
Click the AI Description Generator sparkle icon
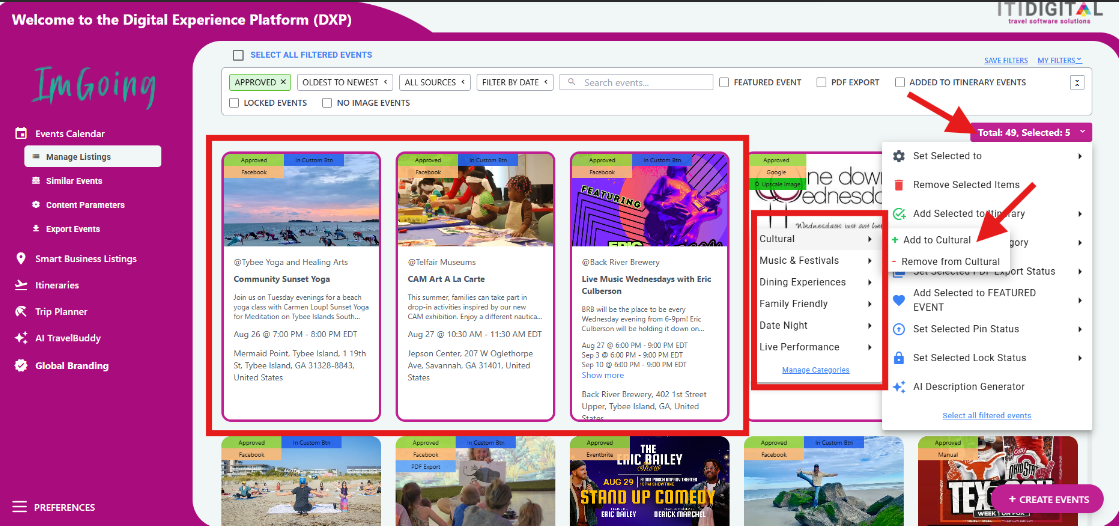click(x=899, y=387)
